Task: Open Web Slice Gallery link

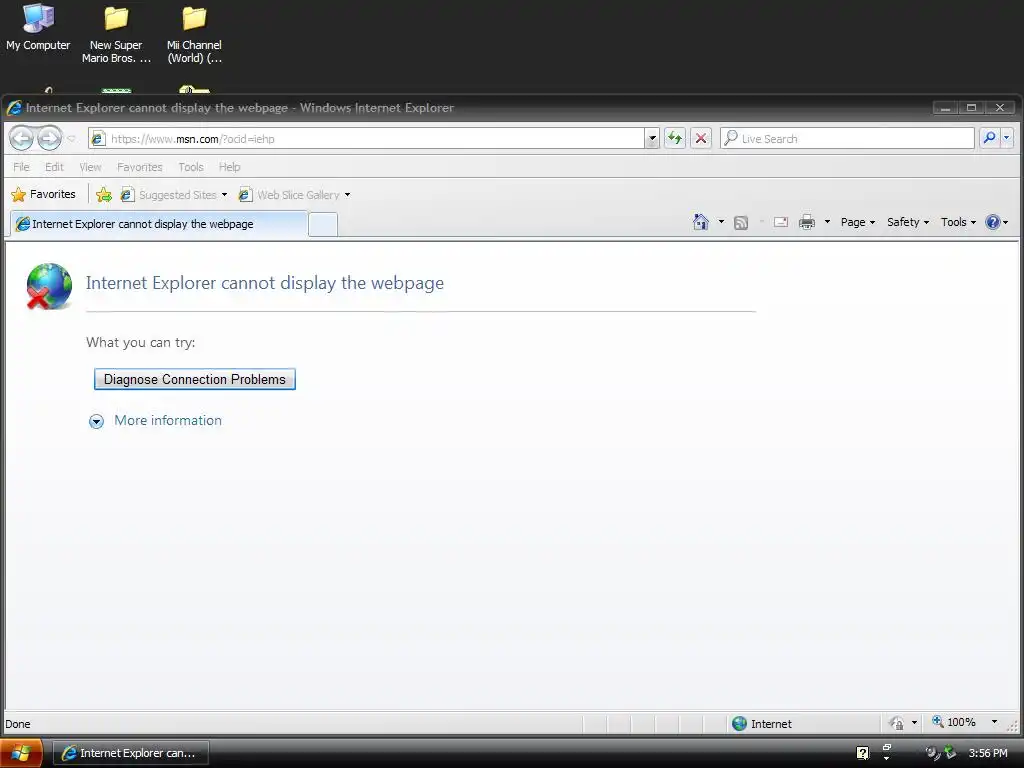Action: [290, 195]
